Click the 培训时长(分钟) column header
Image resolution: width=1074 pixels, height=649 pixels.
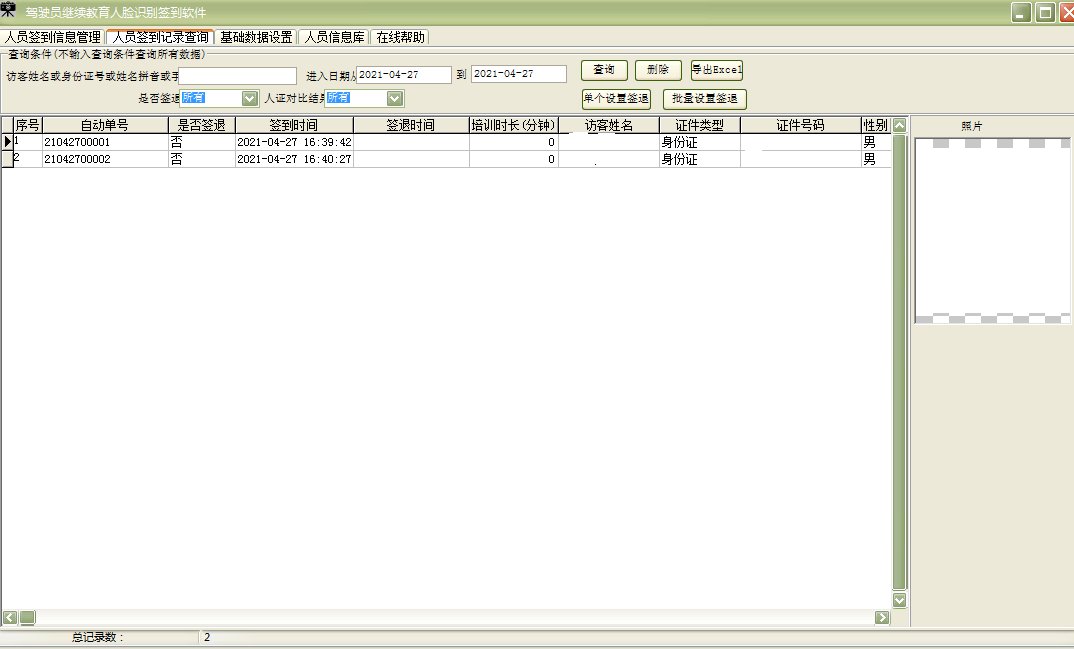tap(513, 125)
